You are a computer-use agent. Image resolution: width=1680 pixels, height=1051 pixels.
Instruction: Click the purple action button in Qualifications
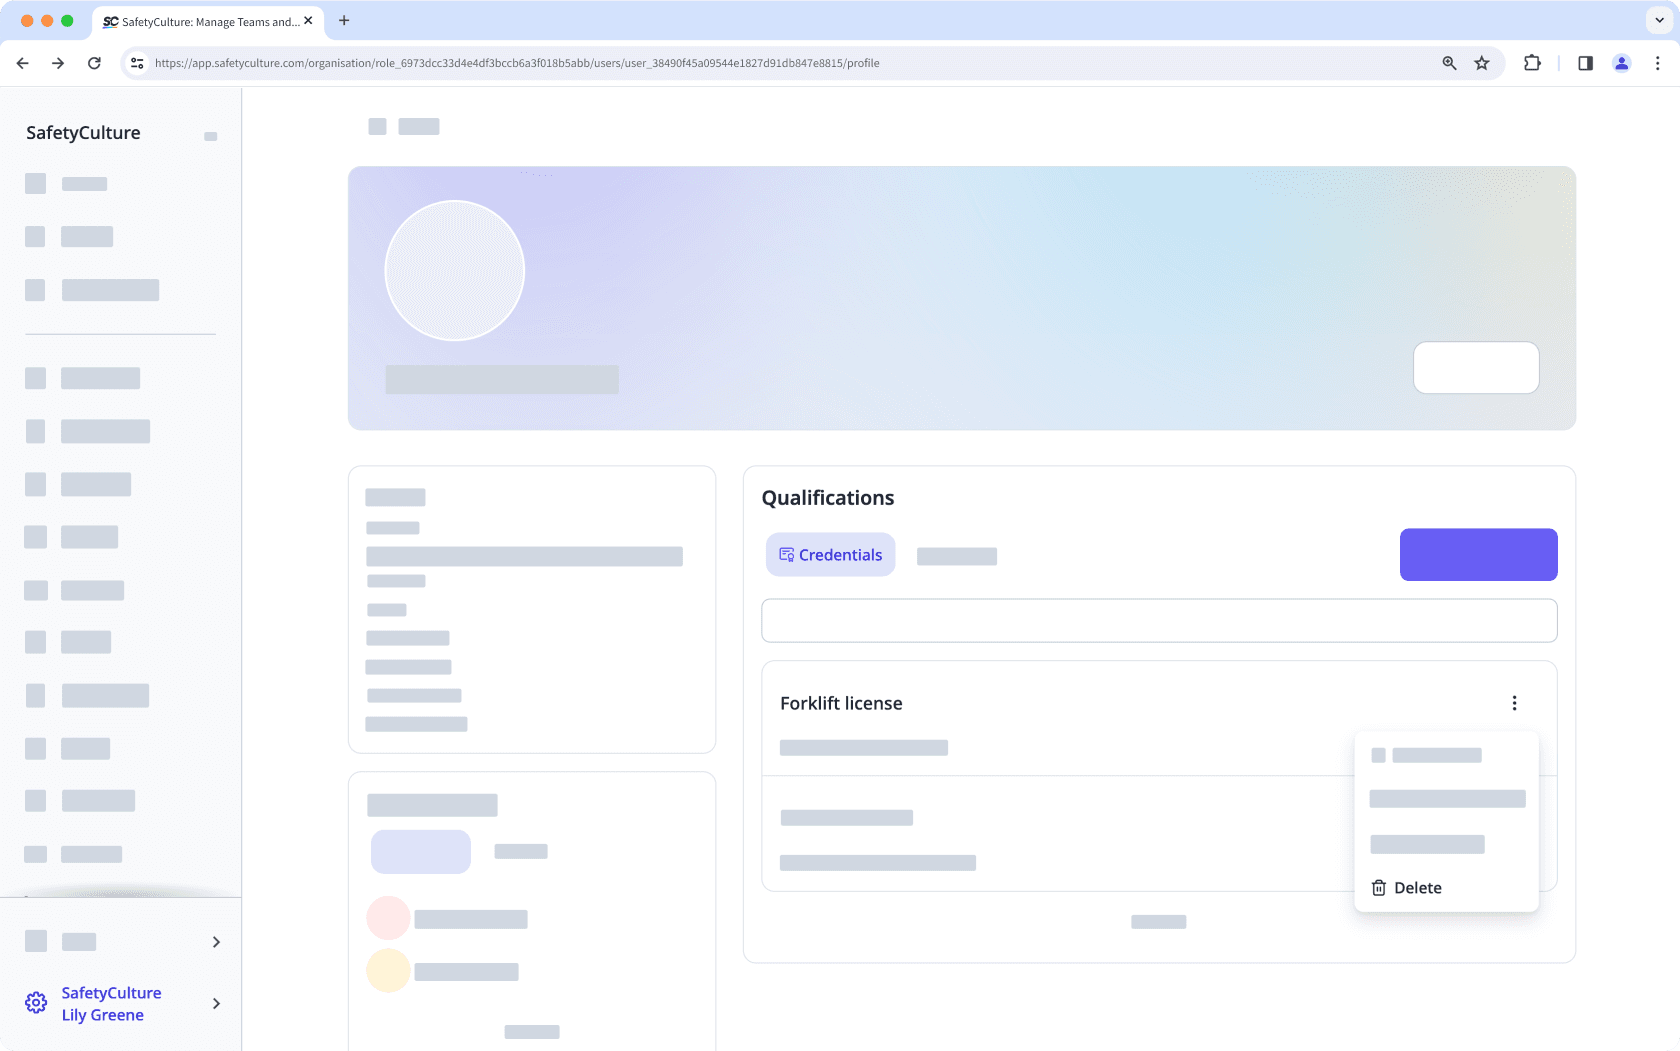1478,554
